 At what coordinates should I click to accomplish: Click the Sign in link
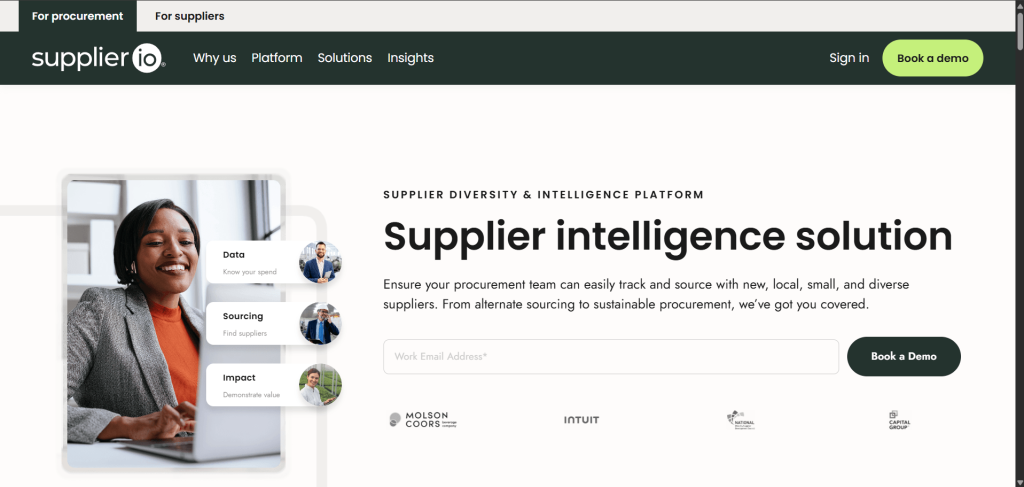pos(849,58)
